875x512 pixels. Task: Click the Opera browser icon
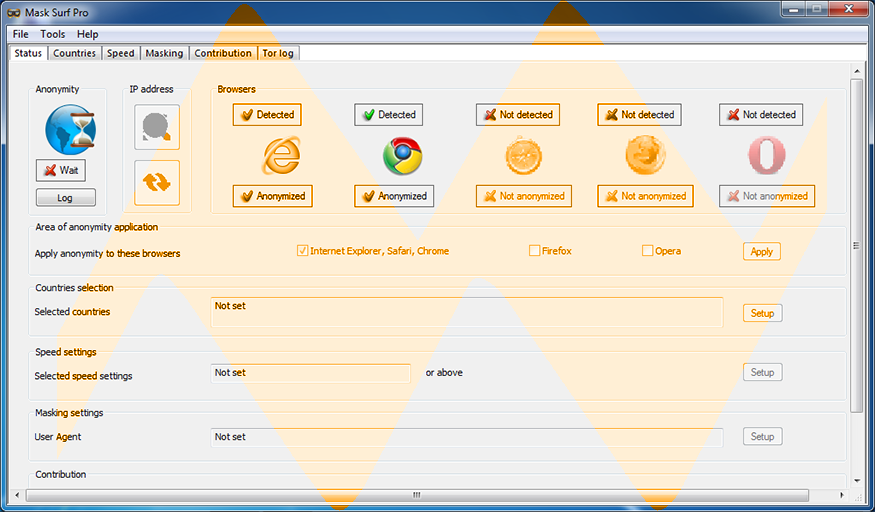click(767, 156)
